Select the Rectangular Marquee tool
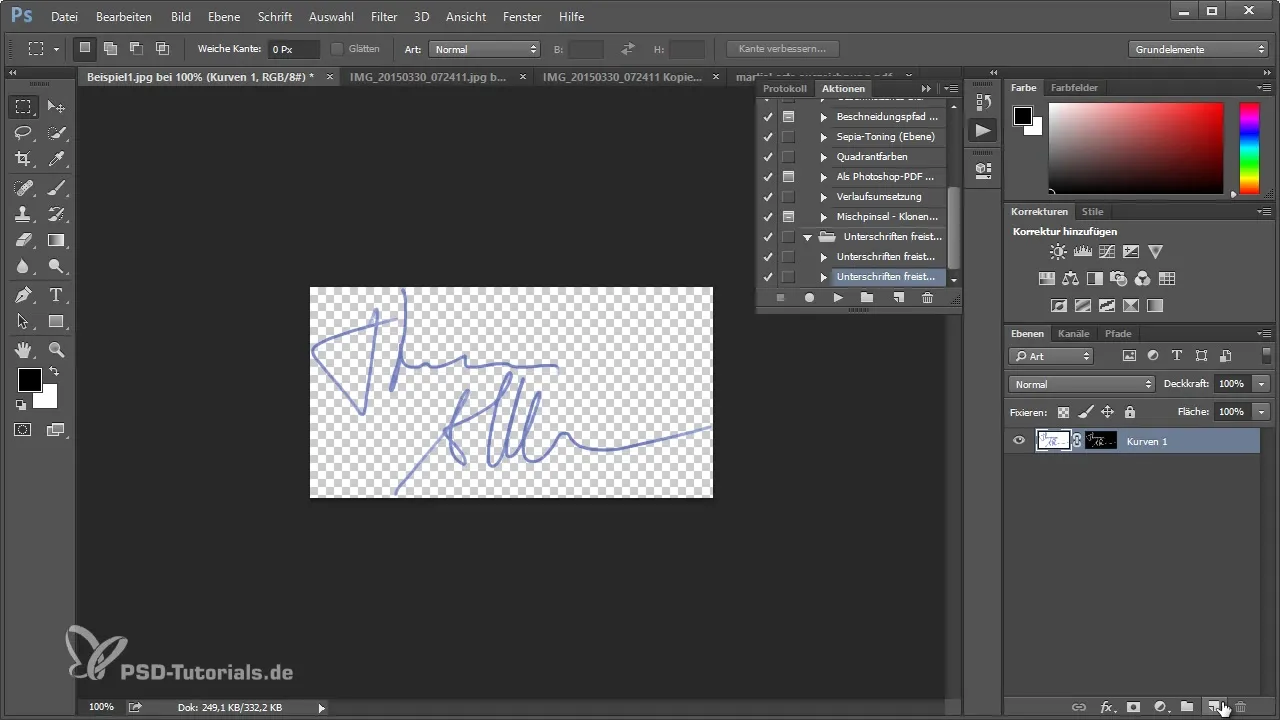This screenshot has width=1280, height=720. (x=24, y=107)
